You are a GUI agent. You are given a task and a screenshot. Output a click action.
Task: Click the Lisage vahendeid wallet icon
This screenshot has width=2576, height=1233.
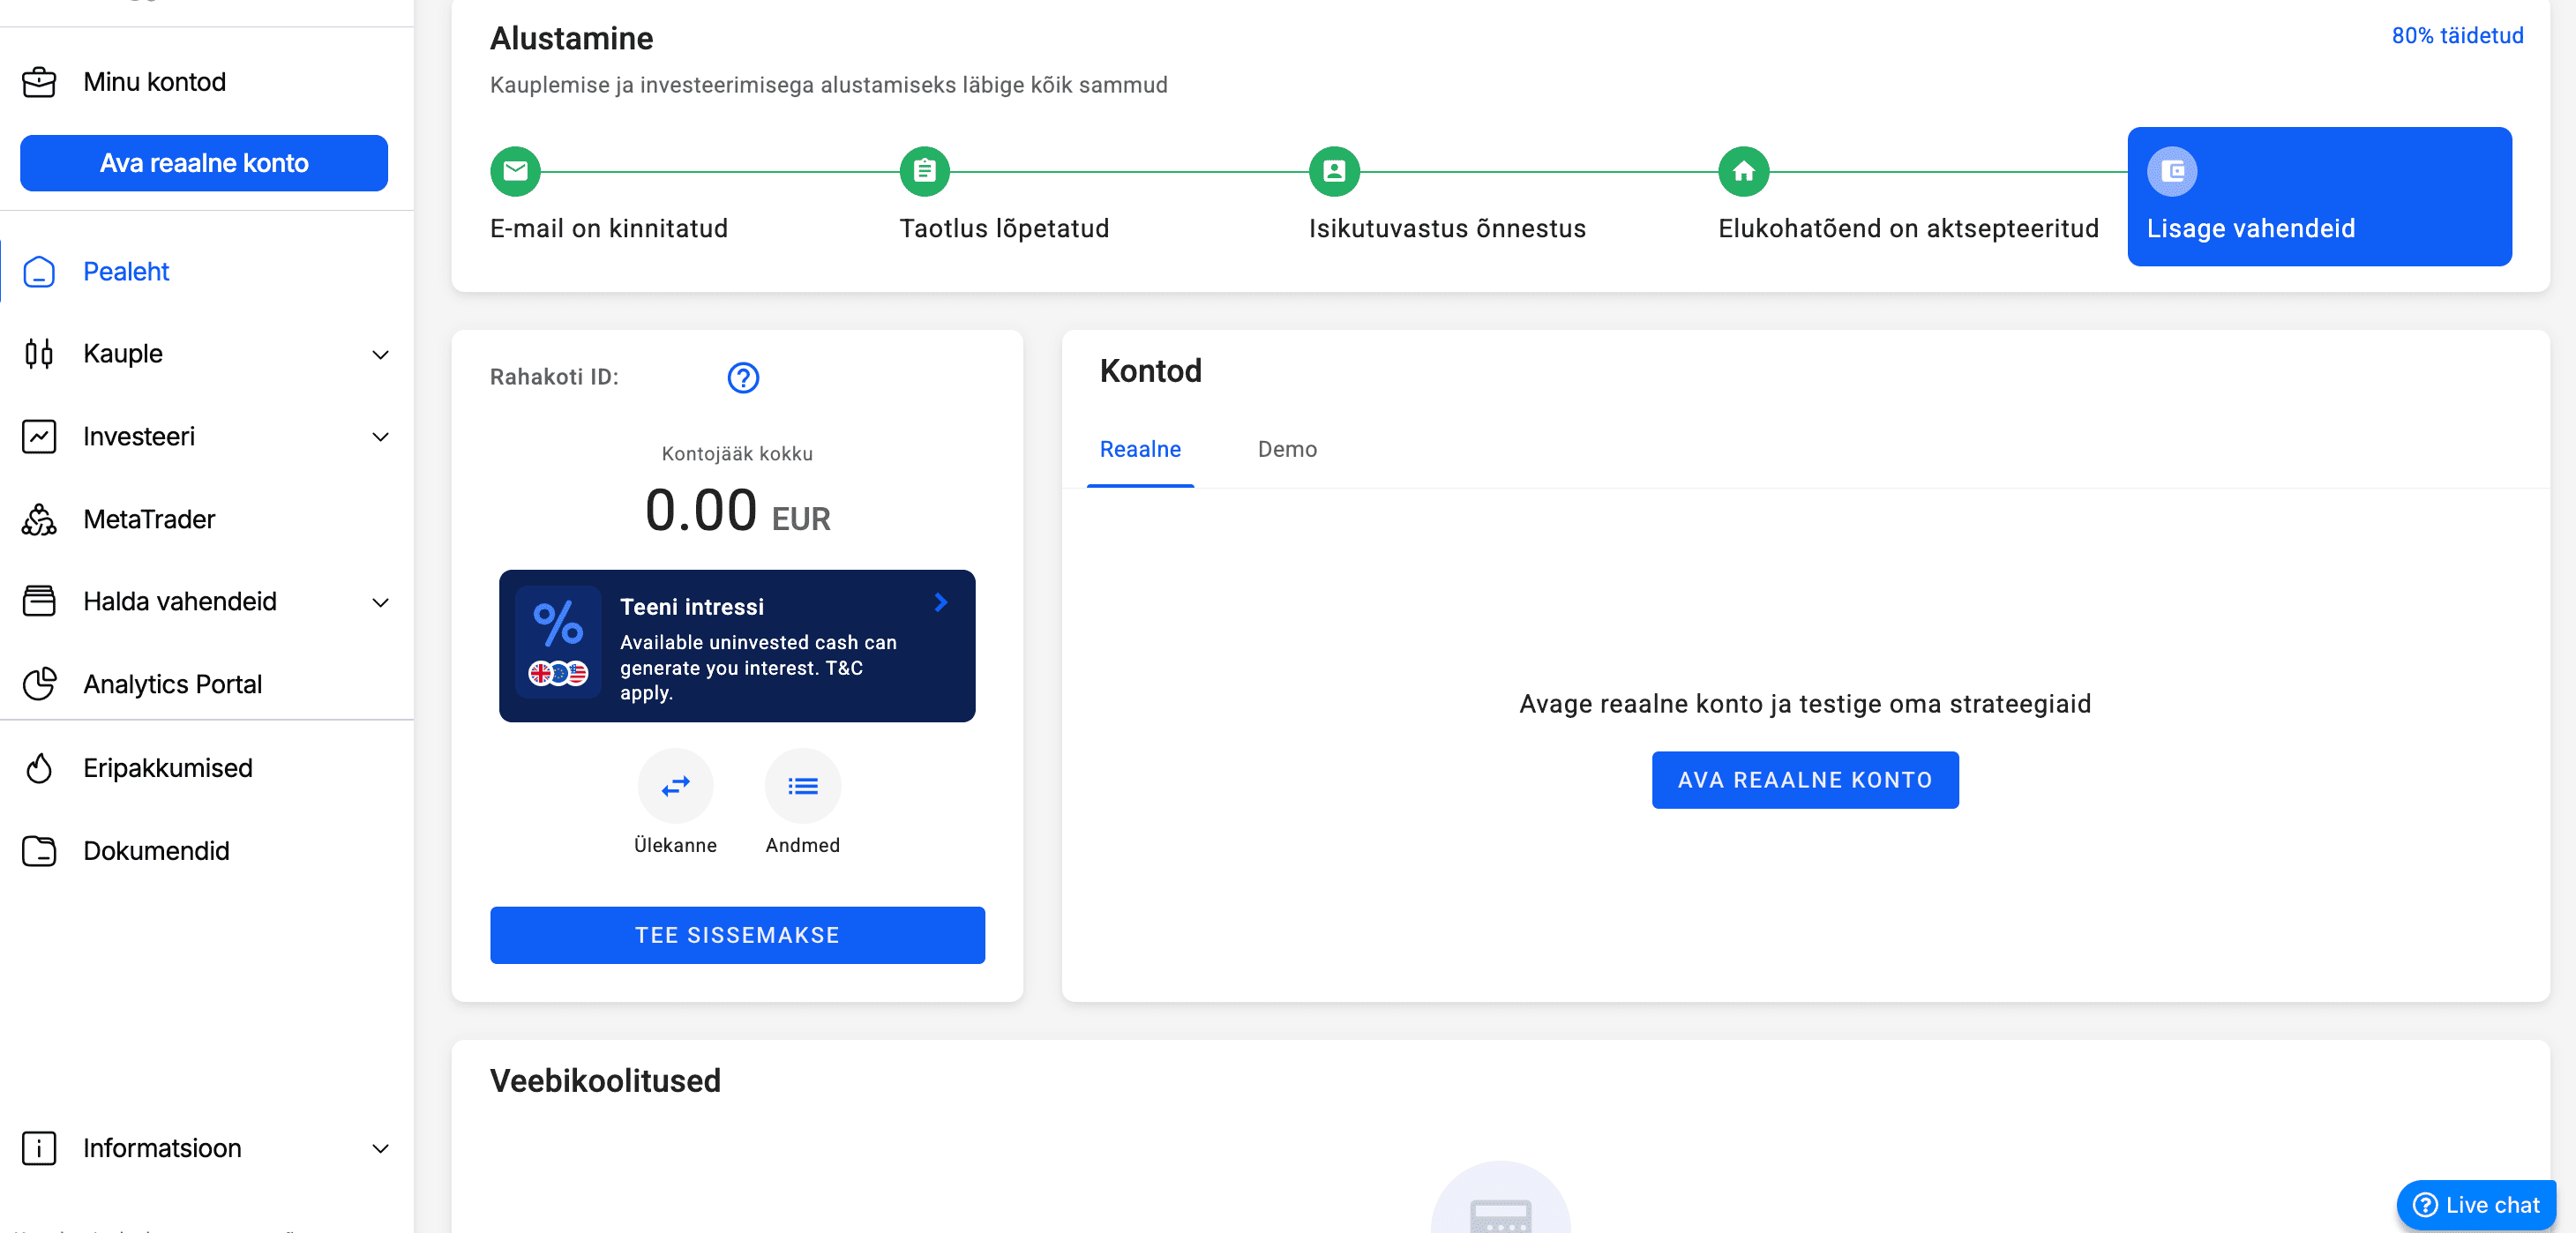point(2172,172)
